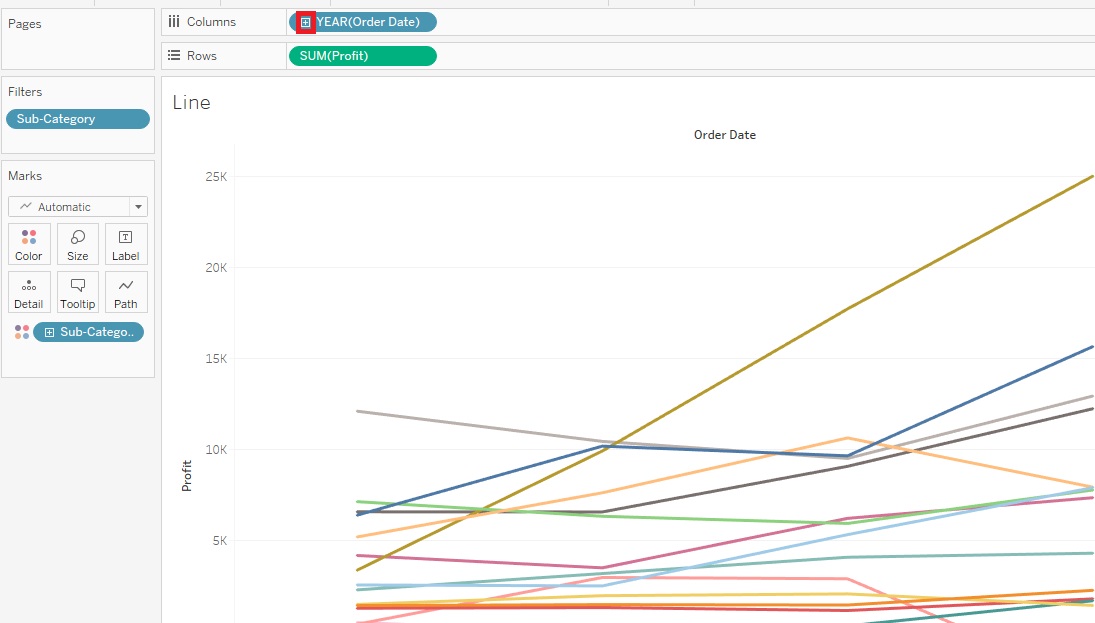The height and width of the screenshot is (623, 1095).
Task: Click the Pages shelf label
Action: (24, 24)
